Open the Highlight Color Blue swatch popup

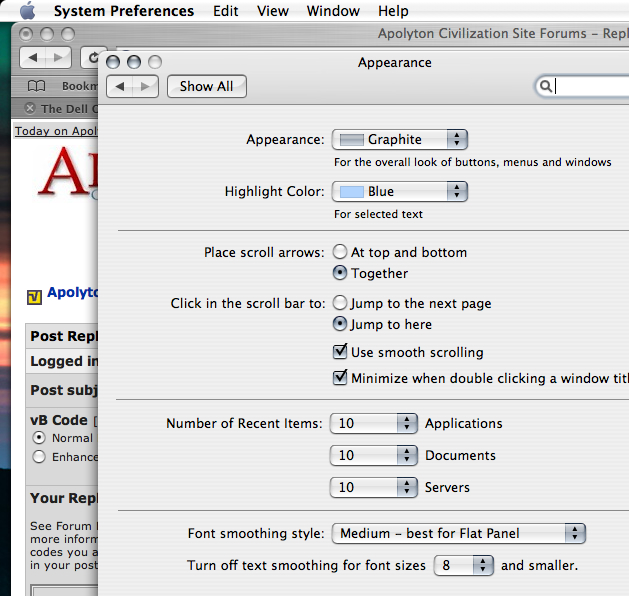[399, 192]
